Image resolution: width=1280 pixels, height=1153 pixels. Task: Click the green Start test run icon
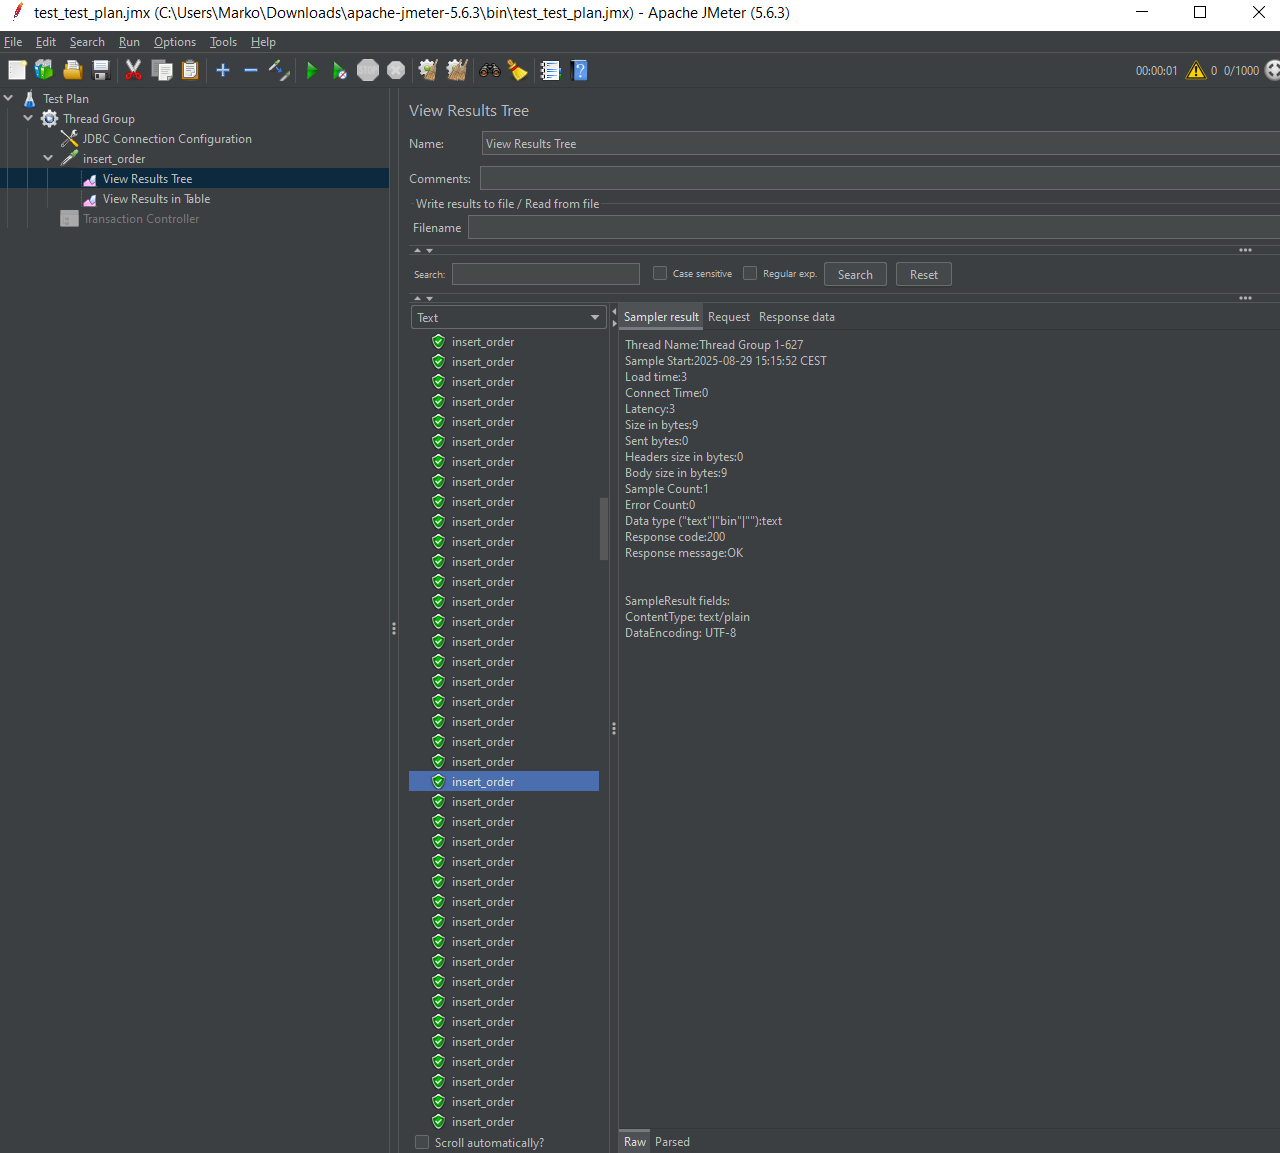311,70
